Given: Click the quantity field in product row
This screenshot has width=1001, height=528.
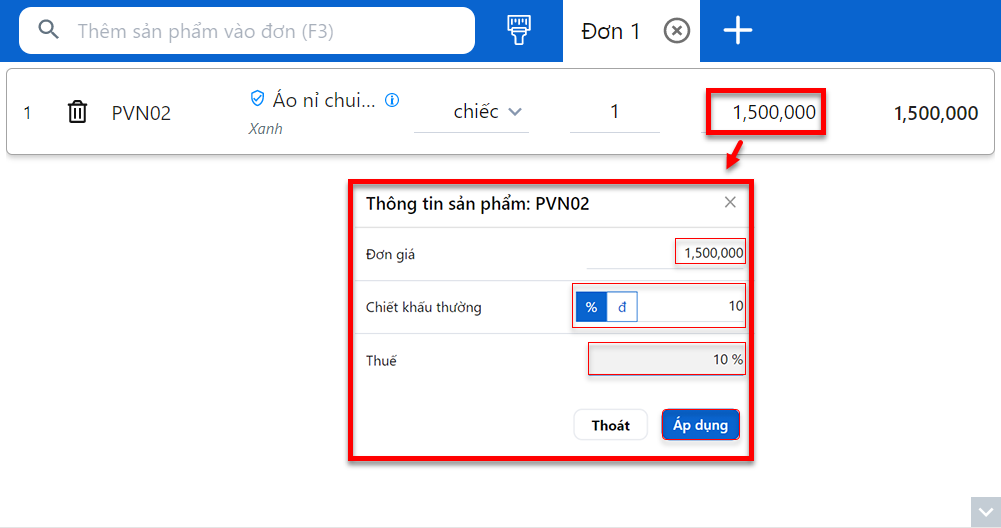Looking at the screenshot, I should point(614,112).
